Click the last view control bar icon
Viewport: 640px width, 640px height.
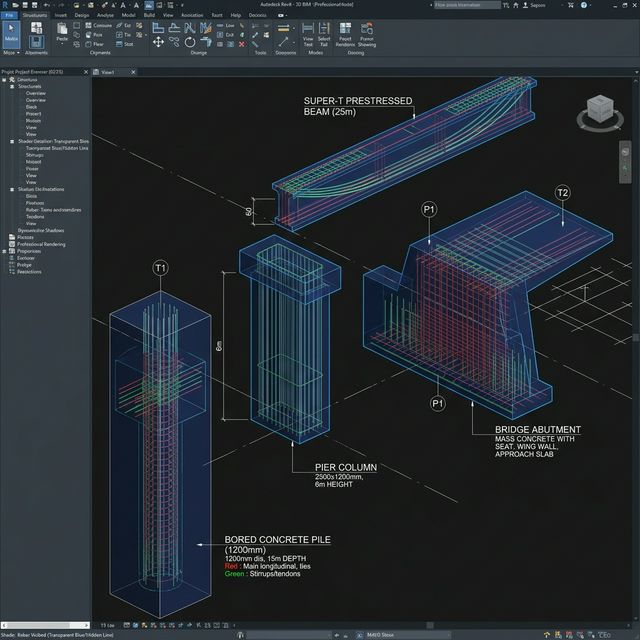(226, 625)
